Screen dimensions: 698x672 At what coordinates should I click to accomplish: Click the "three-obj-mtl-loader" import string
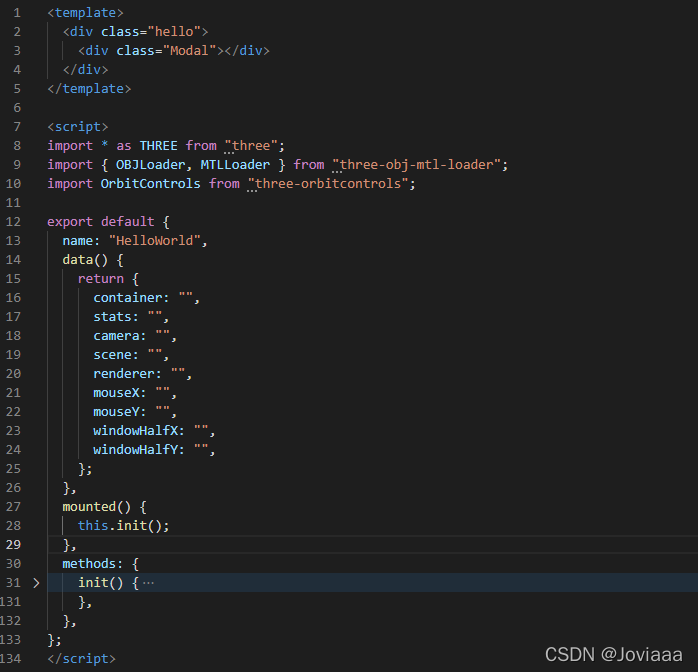(417, 165)
